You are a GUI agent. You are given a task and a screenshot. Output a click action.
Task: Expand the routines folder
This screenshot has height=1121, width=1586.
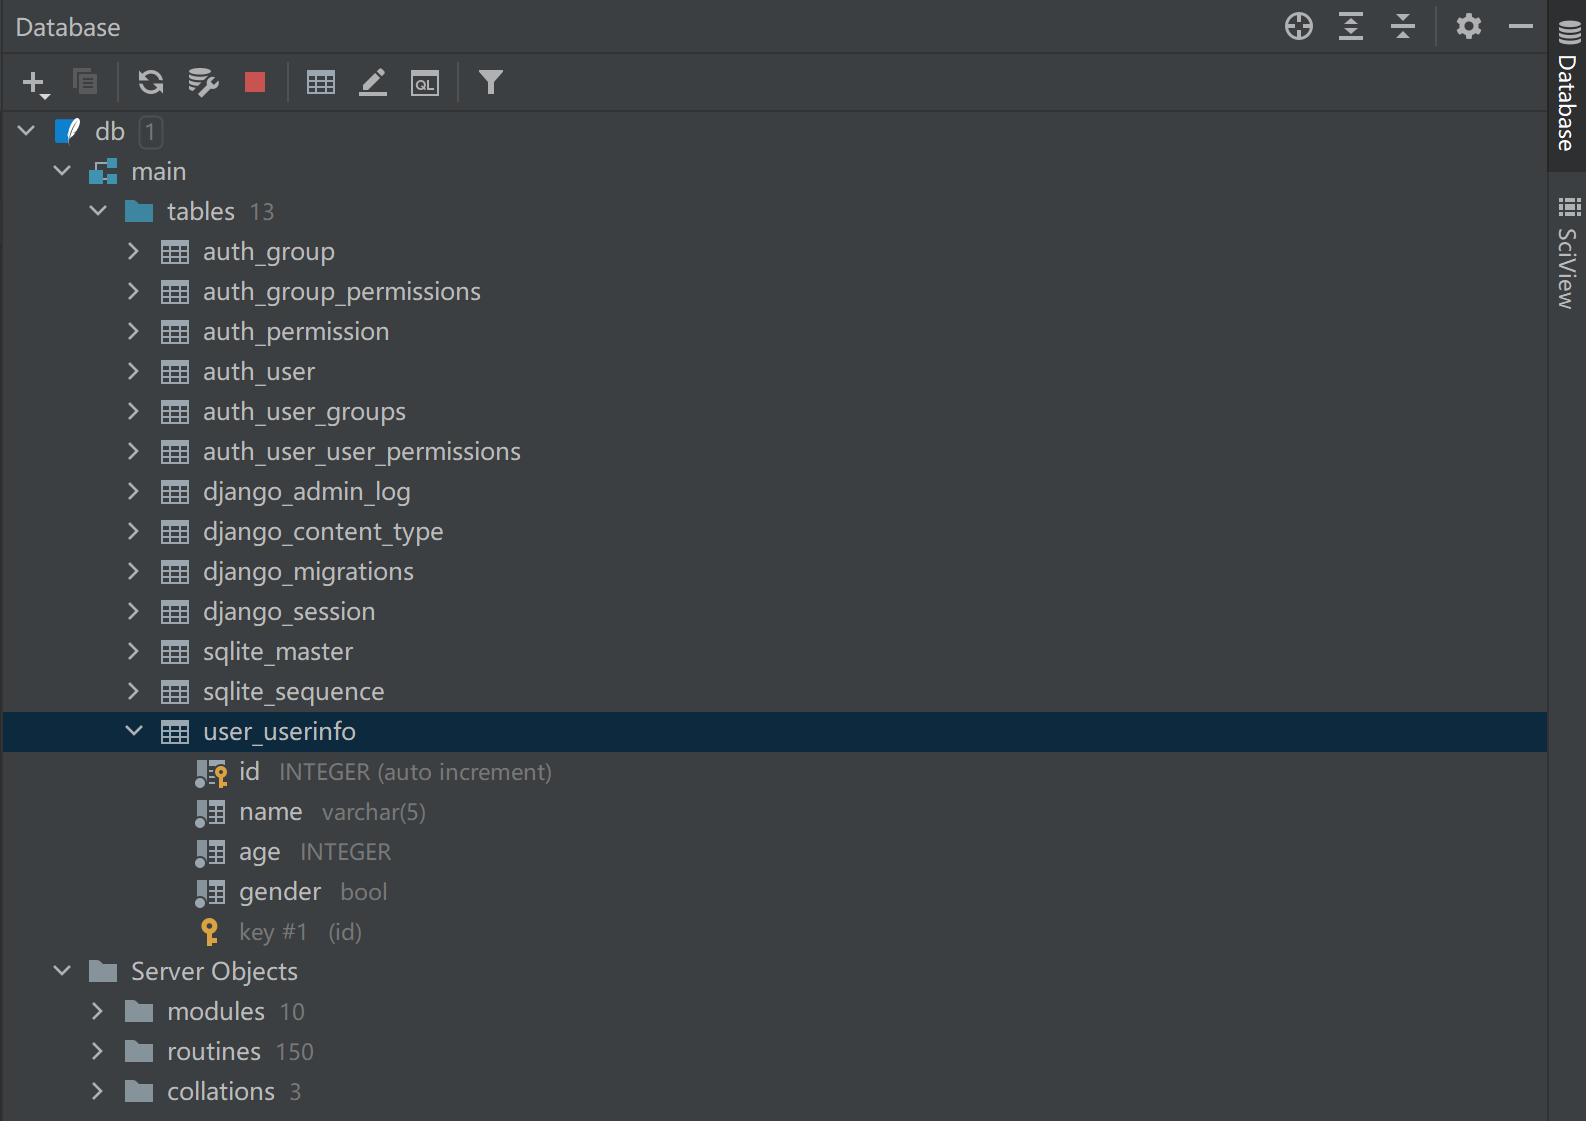tap(97, 1051)
